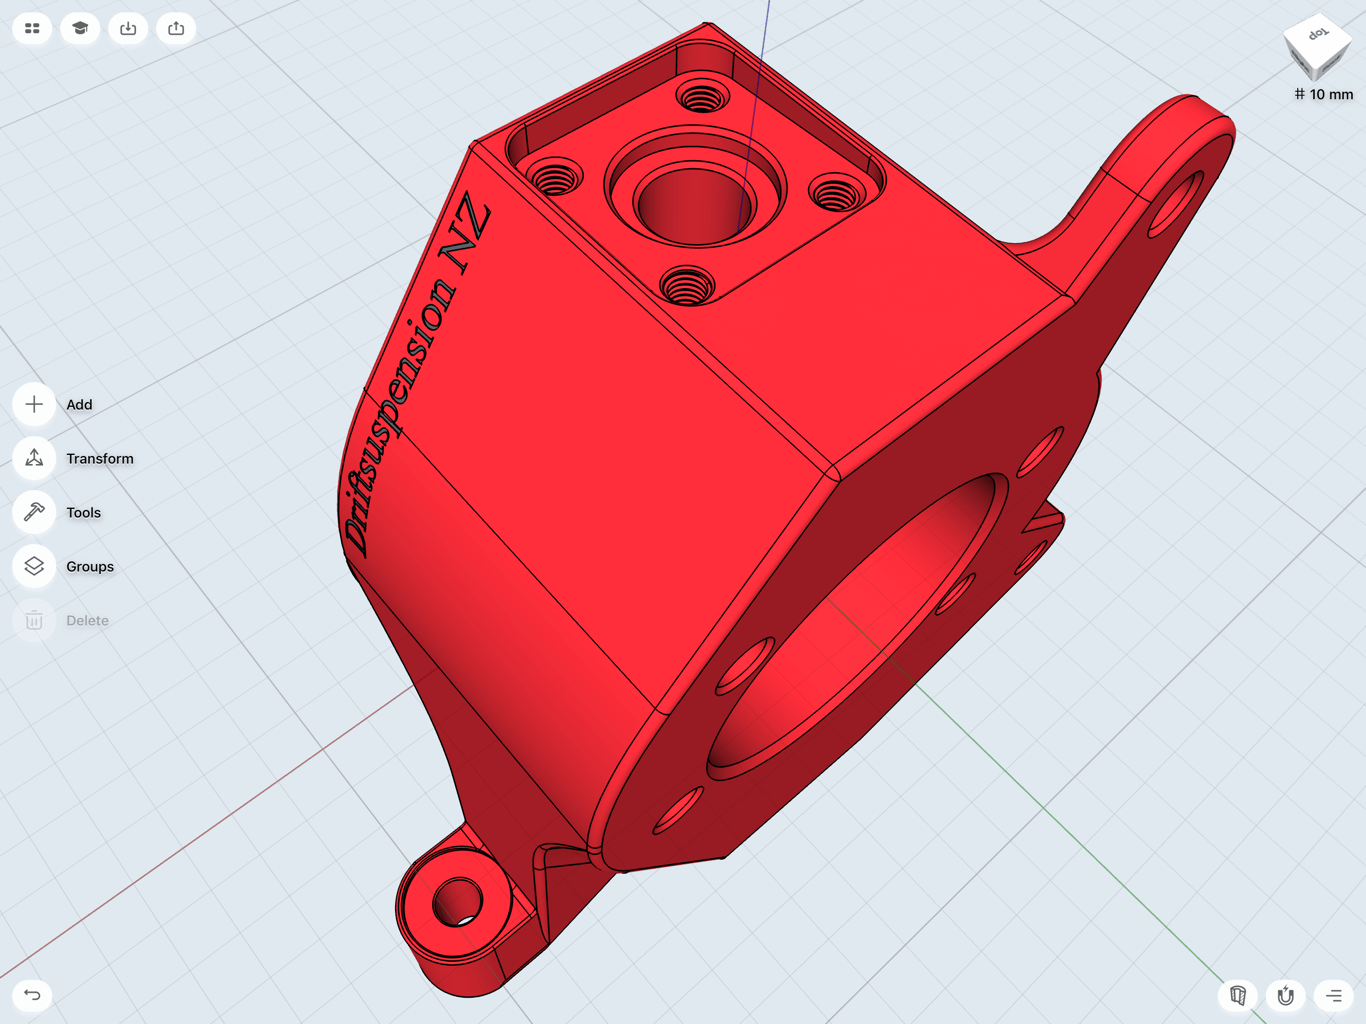Toggle the snapping magnet icon
This screenshot has width=1366, height=1024.
1286,995
